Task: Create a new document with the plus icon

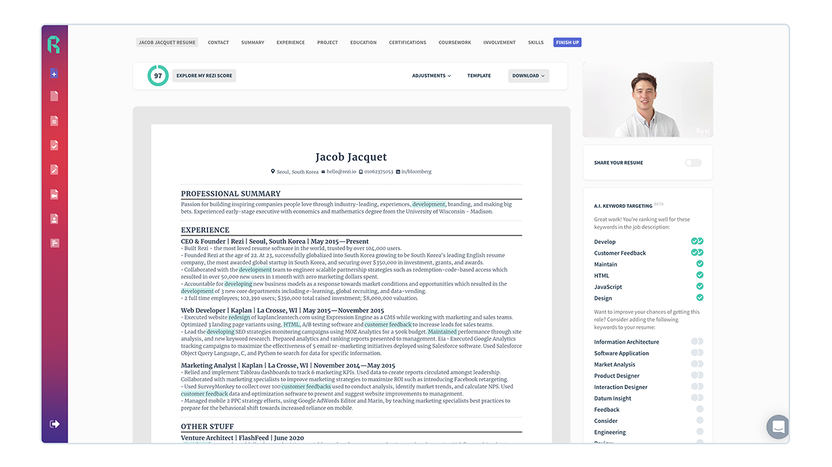Action: click(x=54, y=74)
